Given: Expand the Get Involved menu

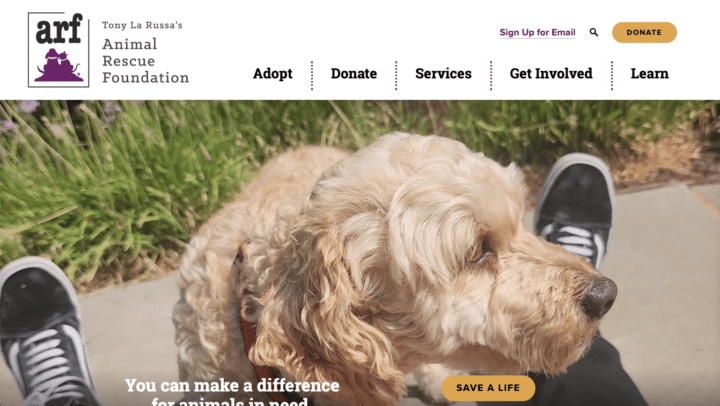Looking at the screenshot, I should pyautogui.click(x=551, y=73).
